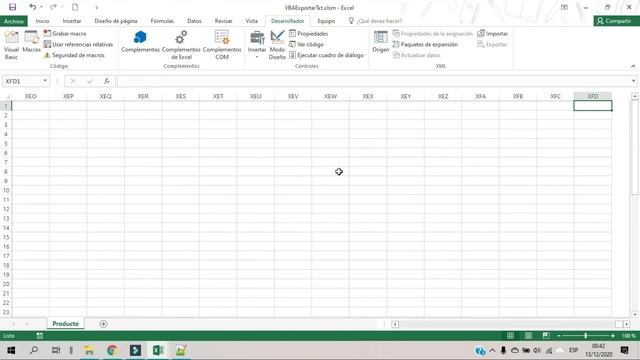This screenshot has height=360, width=640.
Task: Select all cells with corner button
Action: point(6,96)
